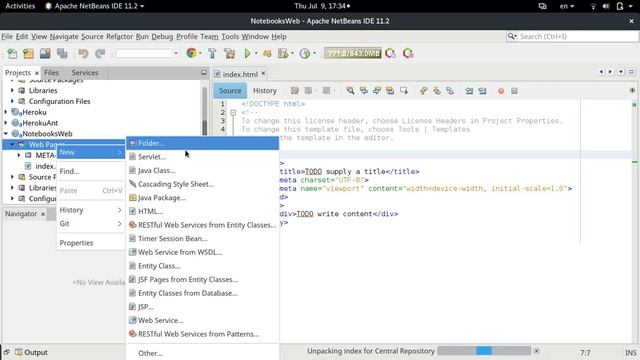The image size is (640, 360).
Task: Select Folder... in New submenu
Action: pos(202,143)
